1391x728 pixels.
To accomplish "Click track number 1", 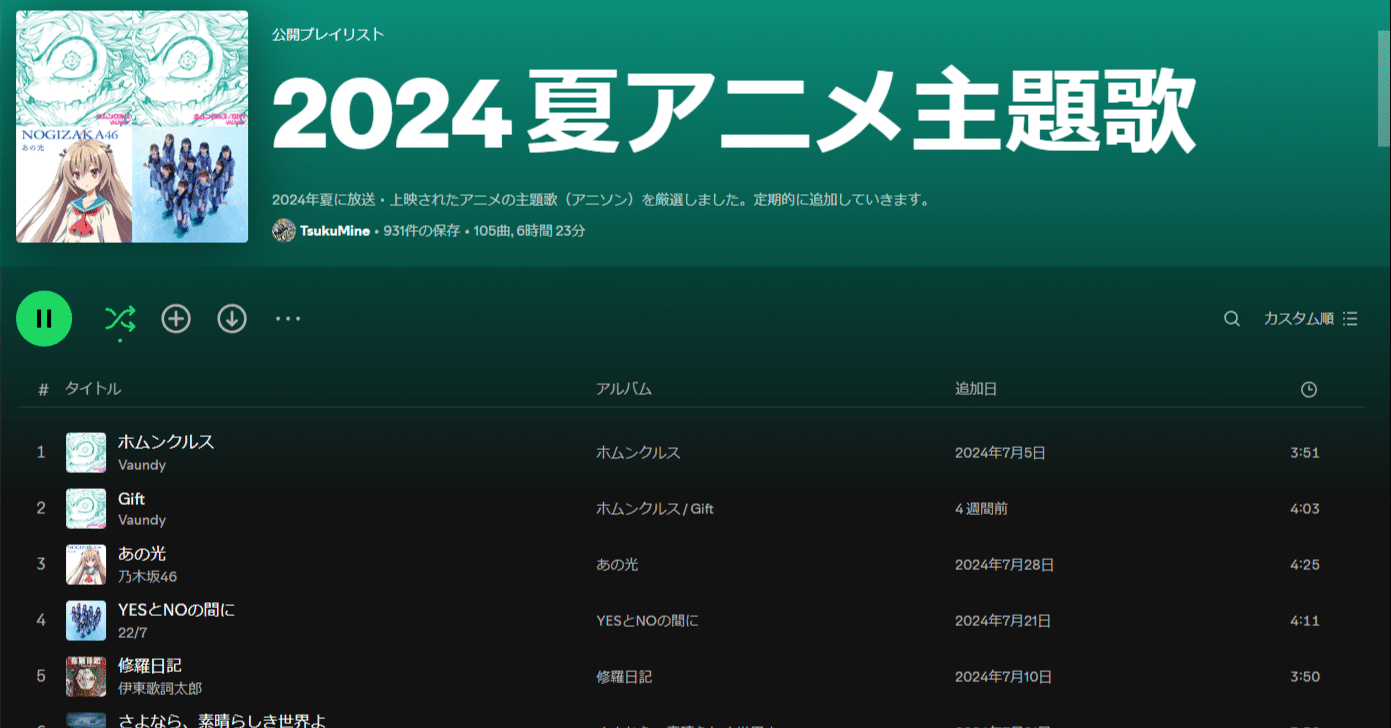I will tap(41, 452).
